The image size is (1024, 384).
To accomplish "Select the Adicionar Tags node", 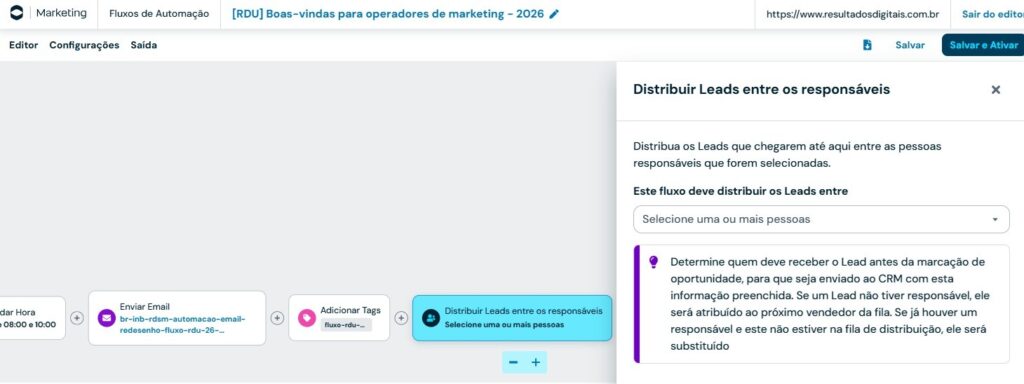I will pos(339,318).
